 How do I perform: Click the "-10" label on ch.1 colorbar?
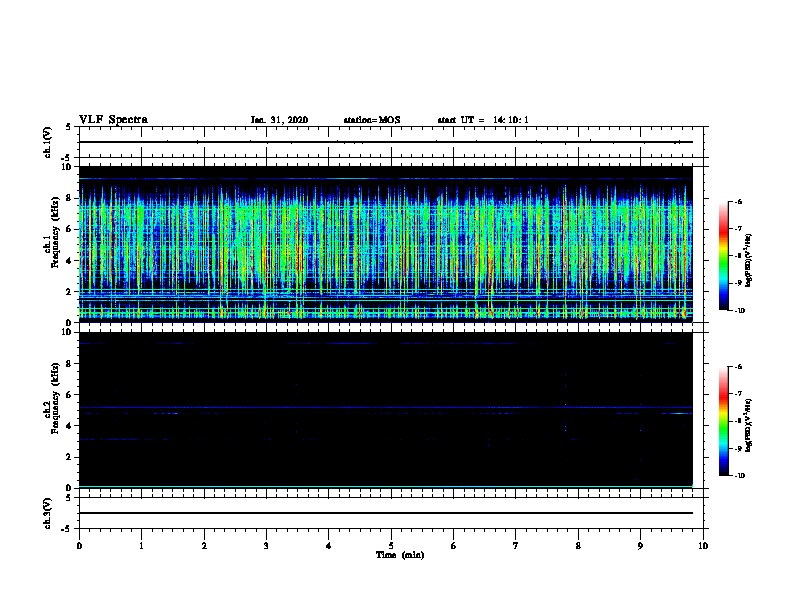(x=739, y=310)
